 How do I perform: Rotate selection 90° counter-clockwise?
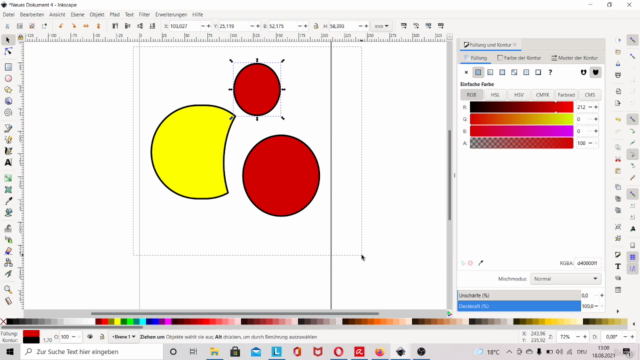pos(61,26)
